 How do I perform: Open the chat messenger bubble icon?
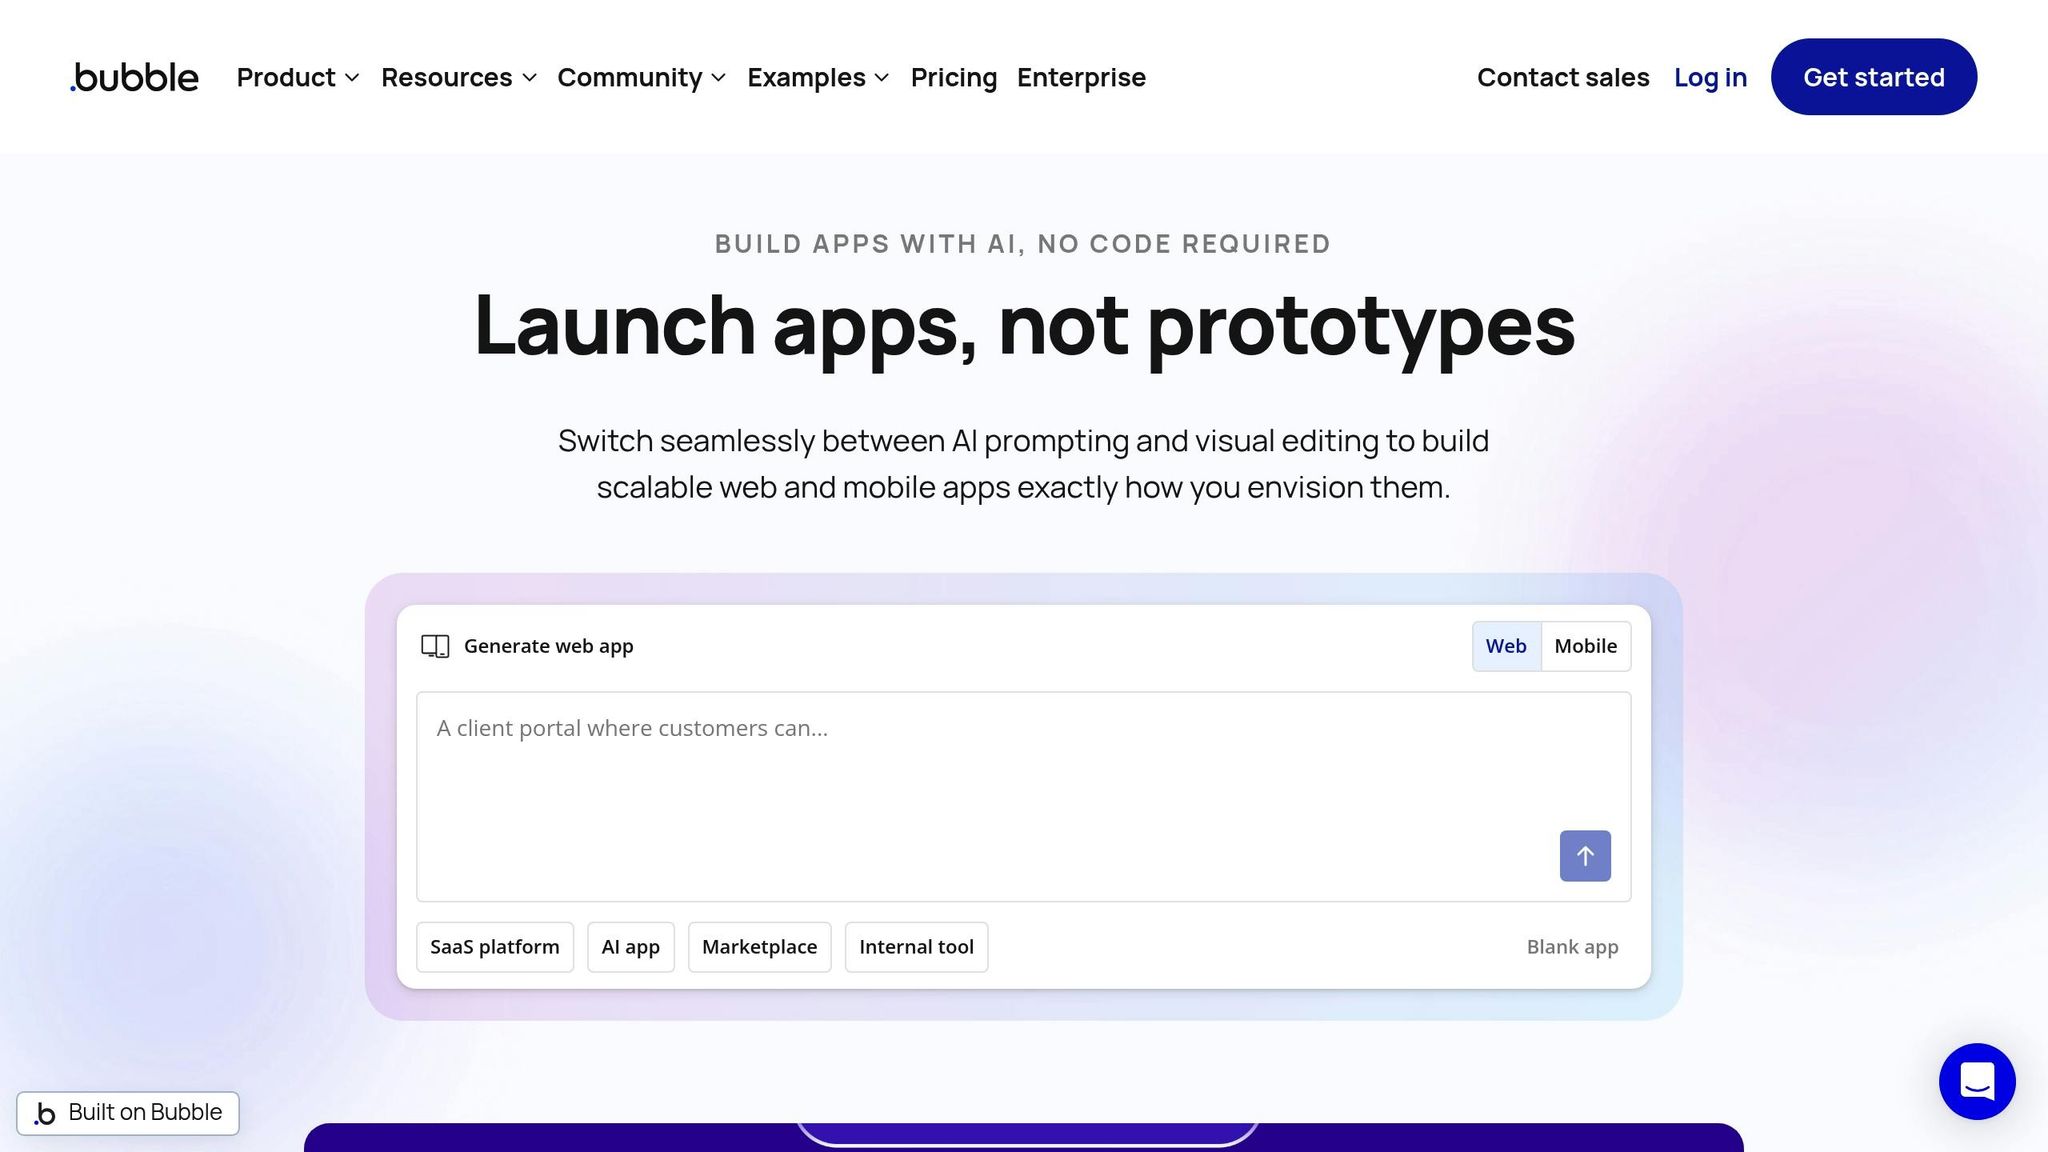click(x=1976, y=1081)
